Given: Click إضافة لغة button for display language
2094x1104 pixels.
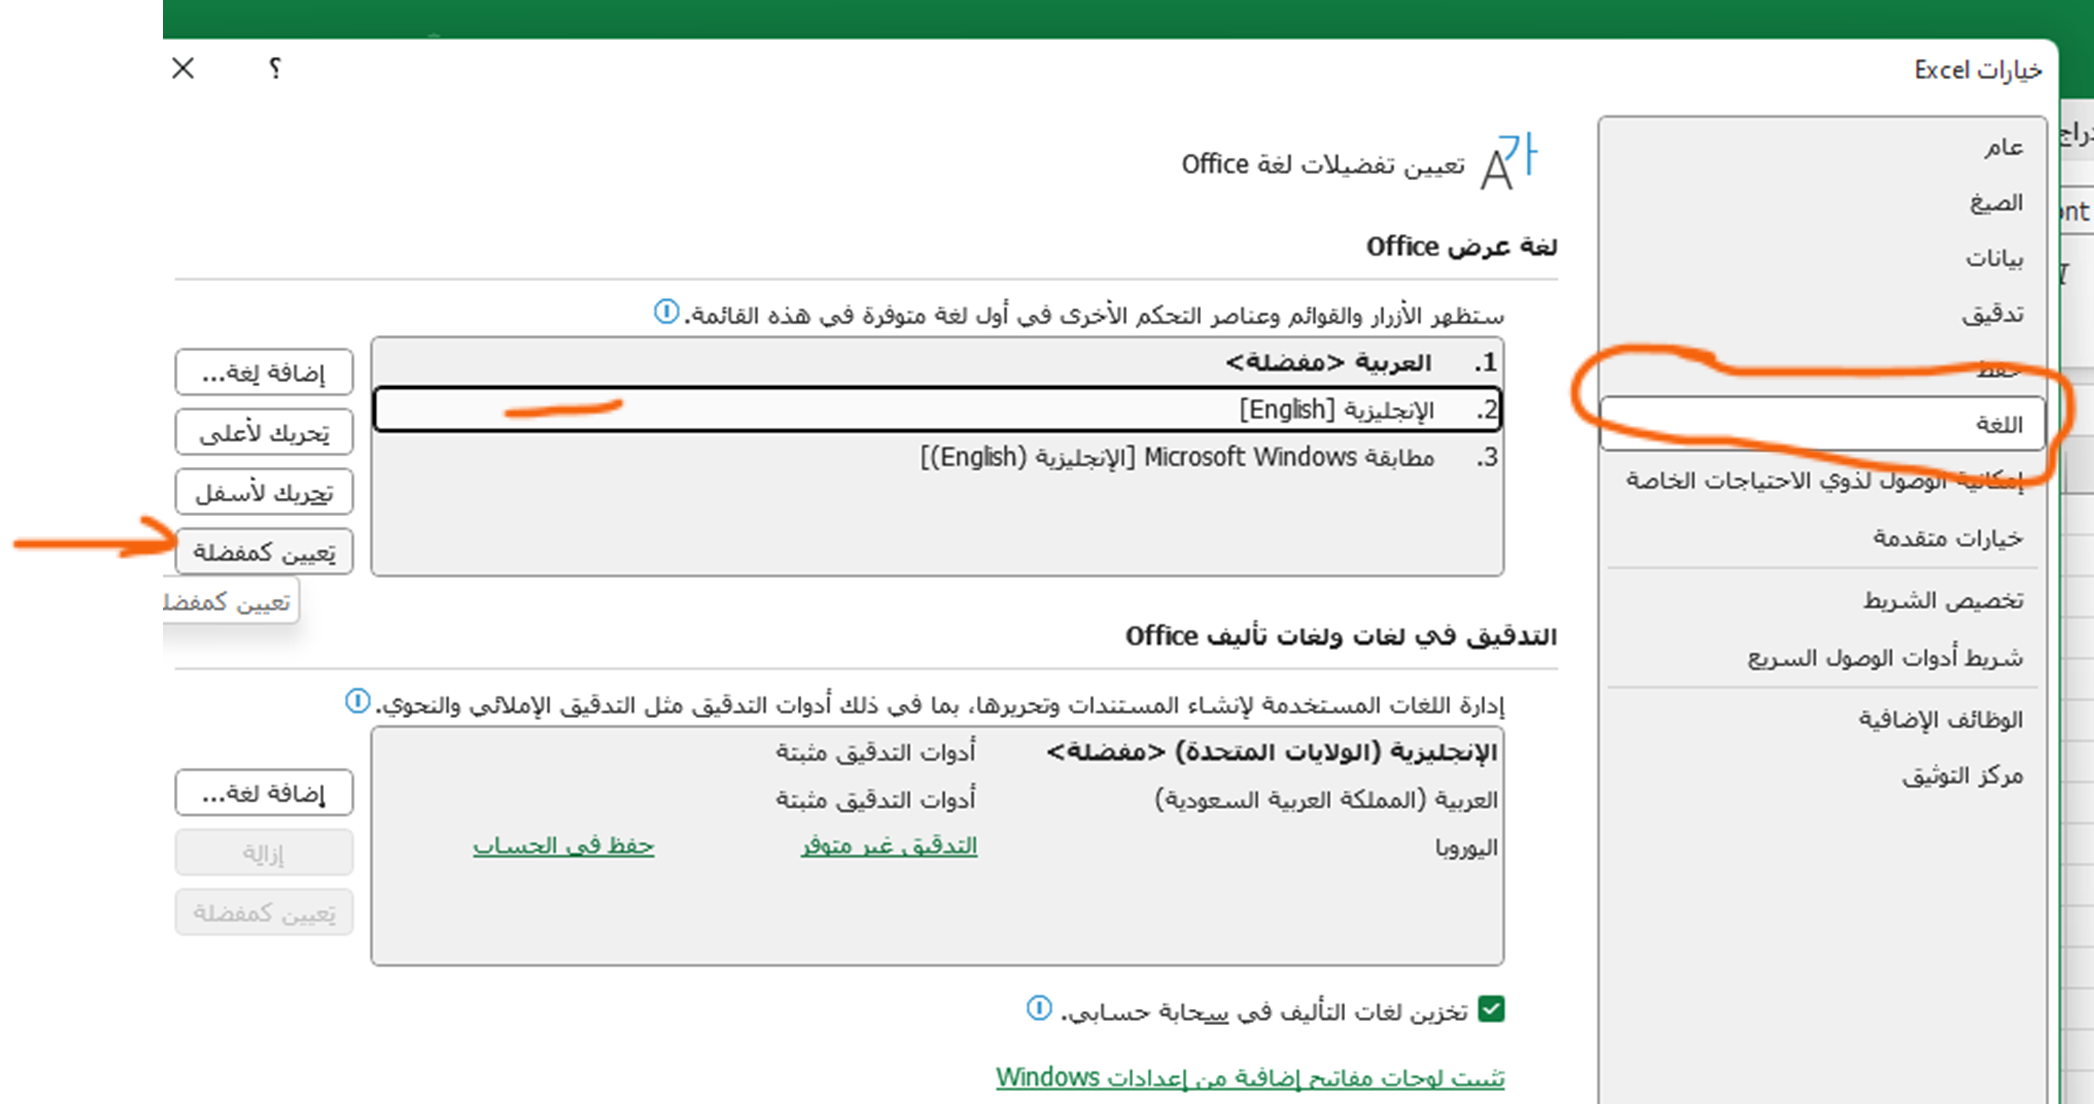Looking at the screenshot, I should [x=264, y=373].
